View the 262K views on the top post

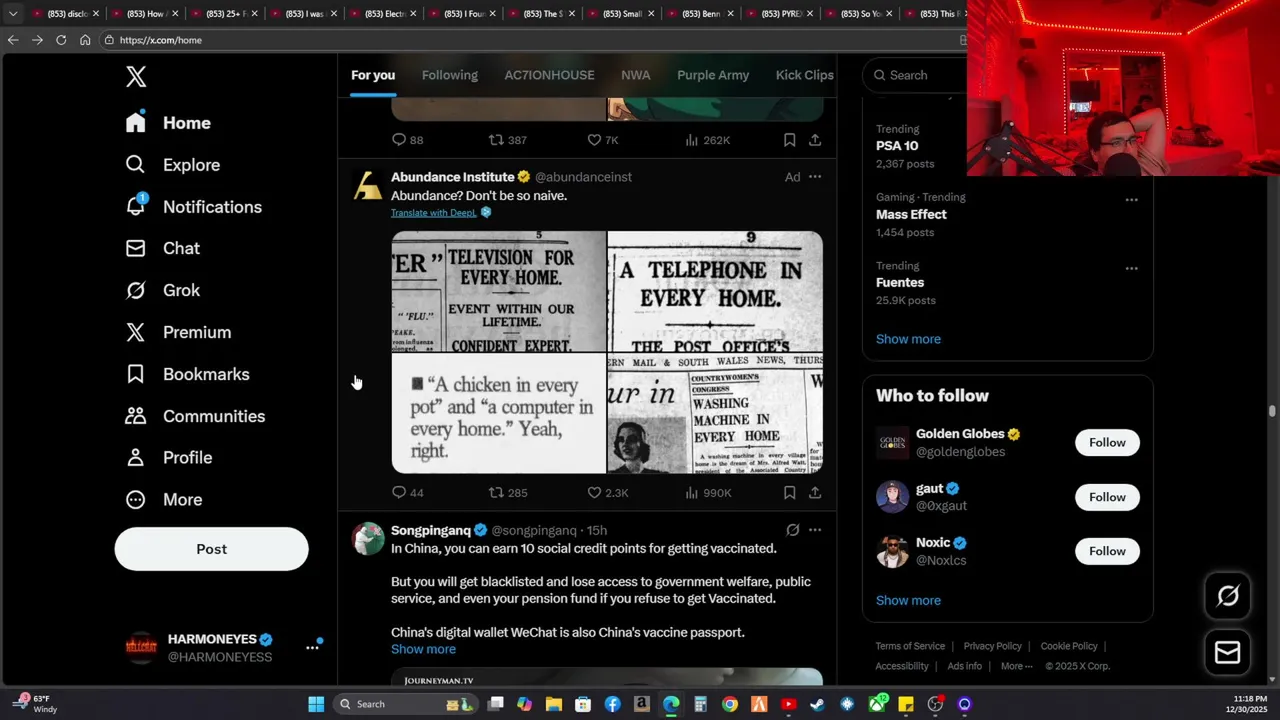pyautogui.click(x=708, y=140)
